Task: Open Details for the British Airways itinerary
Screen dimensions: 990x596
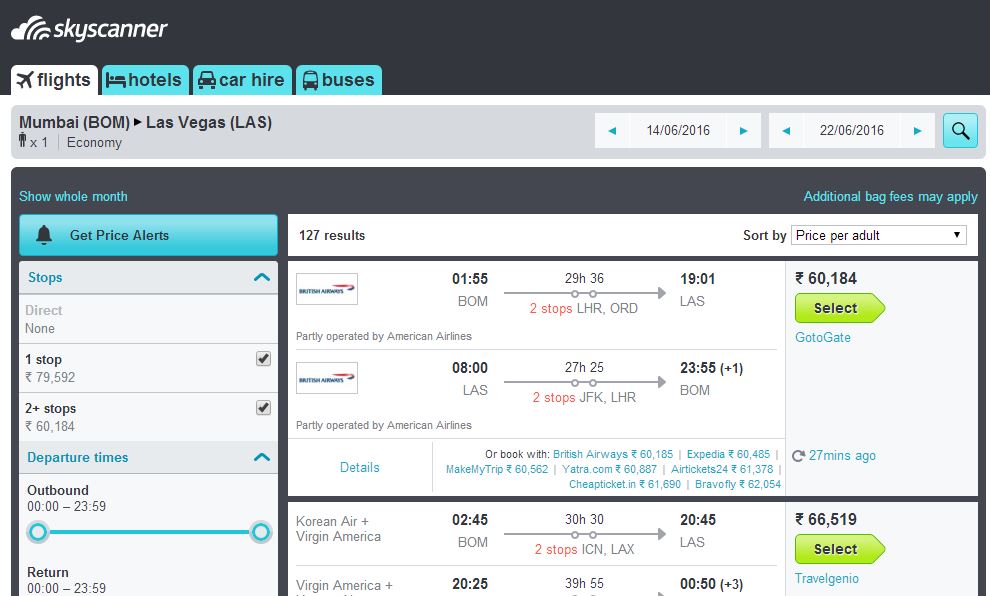Action: (x=360, y=467)
